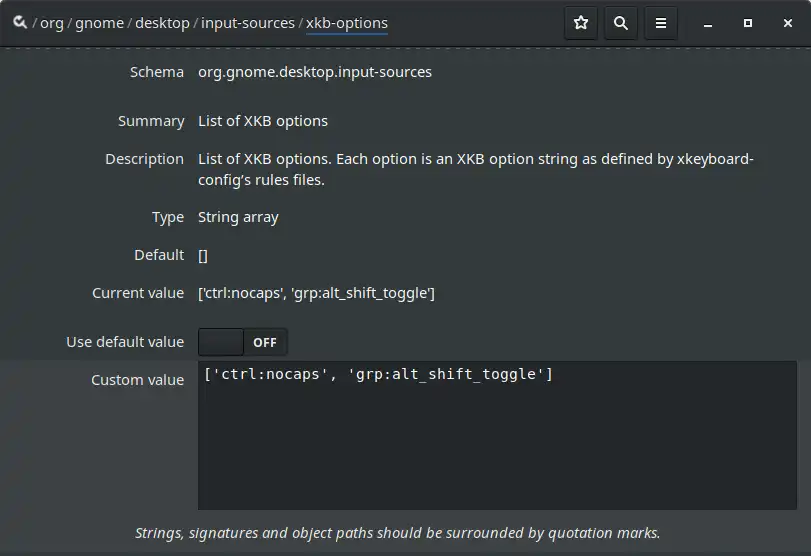Click the Default value brackets
811x556 pixels.
[203, 256]
